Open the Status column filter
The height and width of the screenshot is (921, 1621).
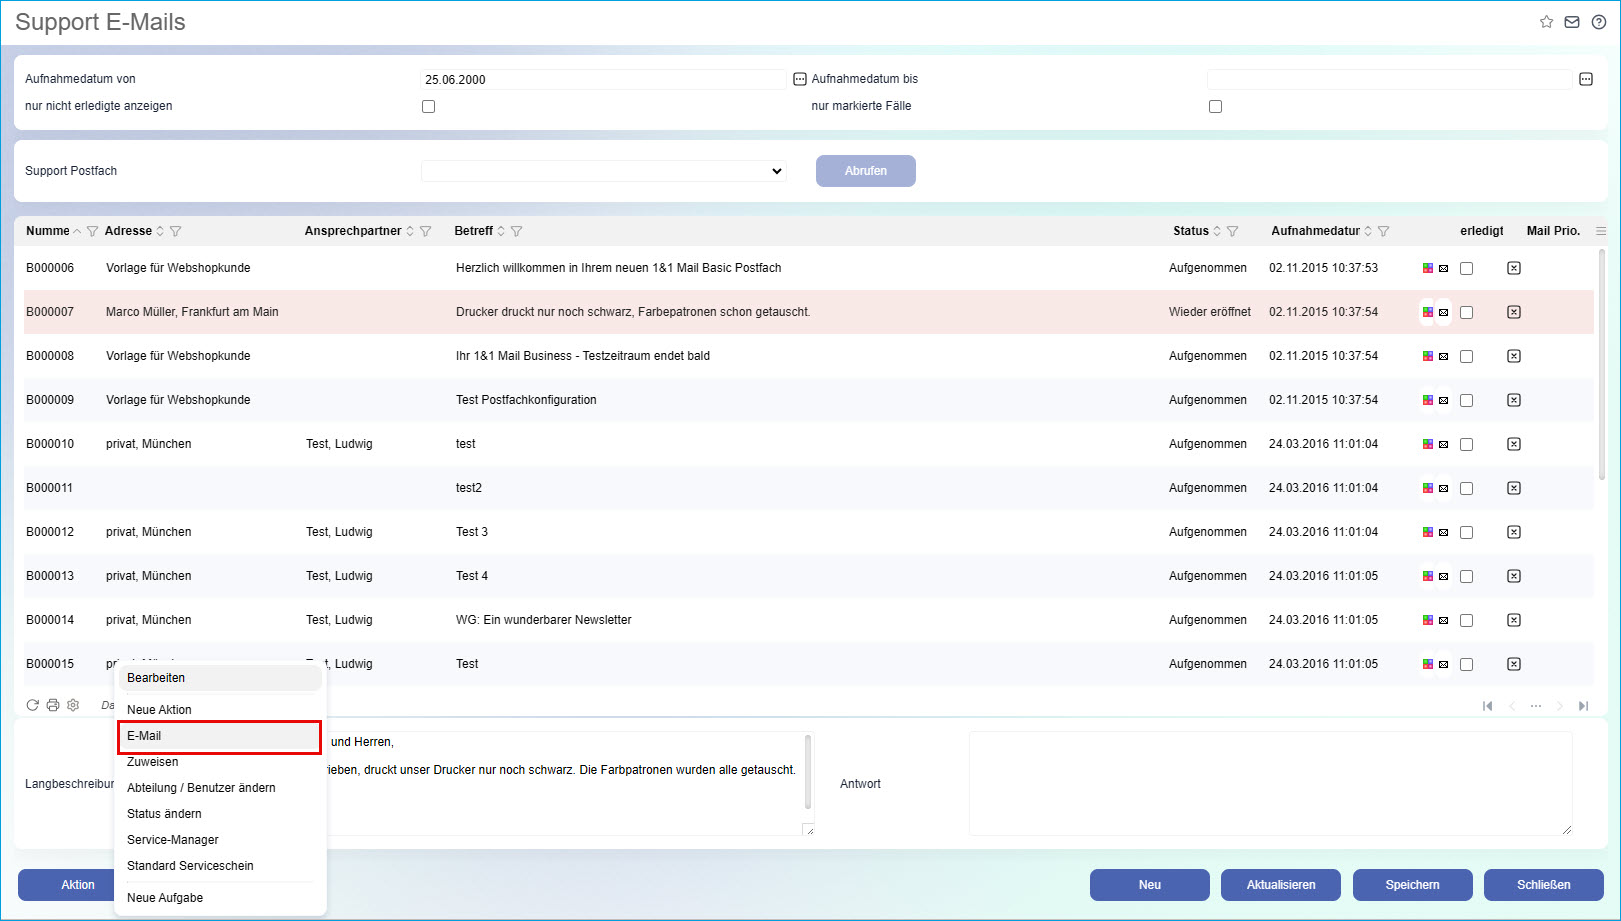click(1232, 231)
